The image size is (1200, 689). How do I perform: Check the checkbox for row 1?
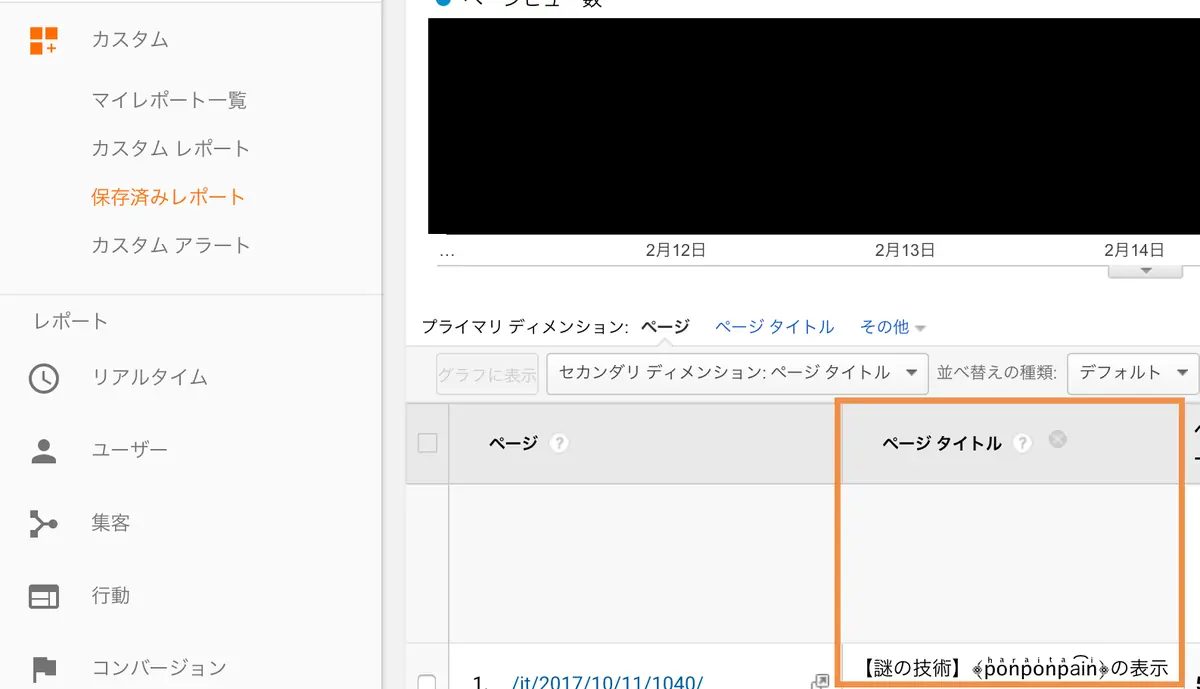click(428, 683)
